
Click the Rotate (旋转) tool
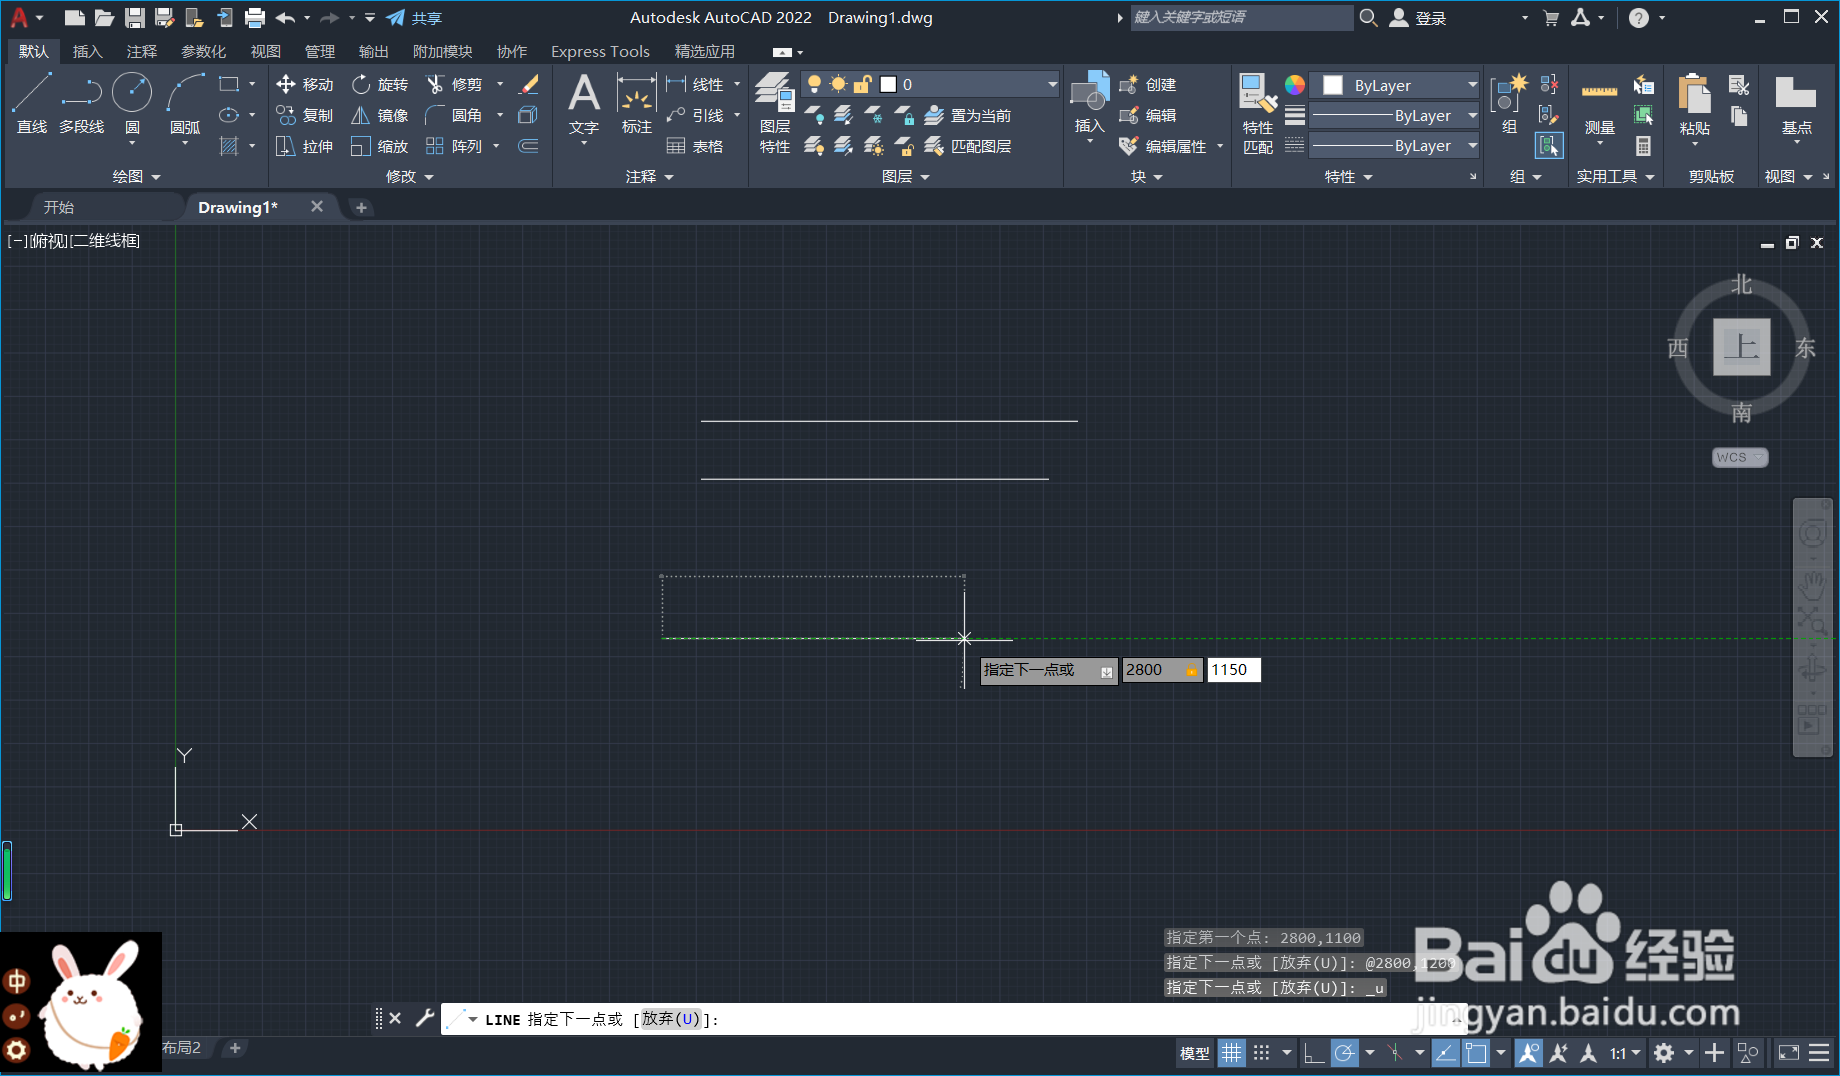(x=380, y=85)
